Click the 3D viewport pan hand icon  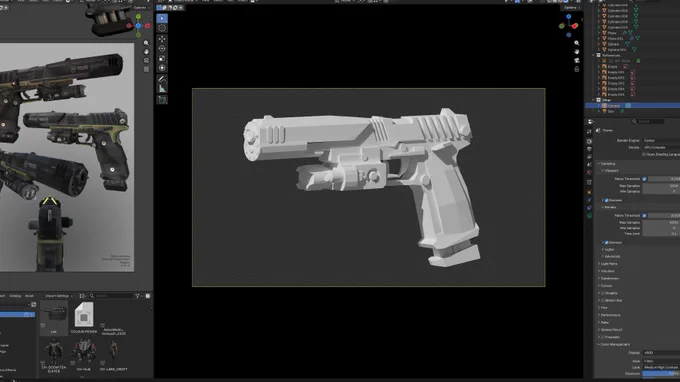pyautogui.click(x=576, y=52)
